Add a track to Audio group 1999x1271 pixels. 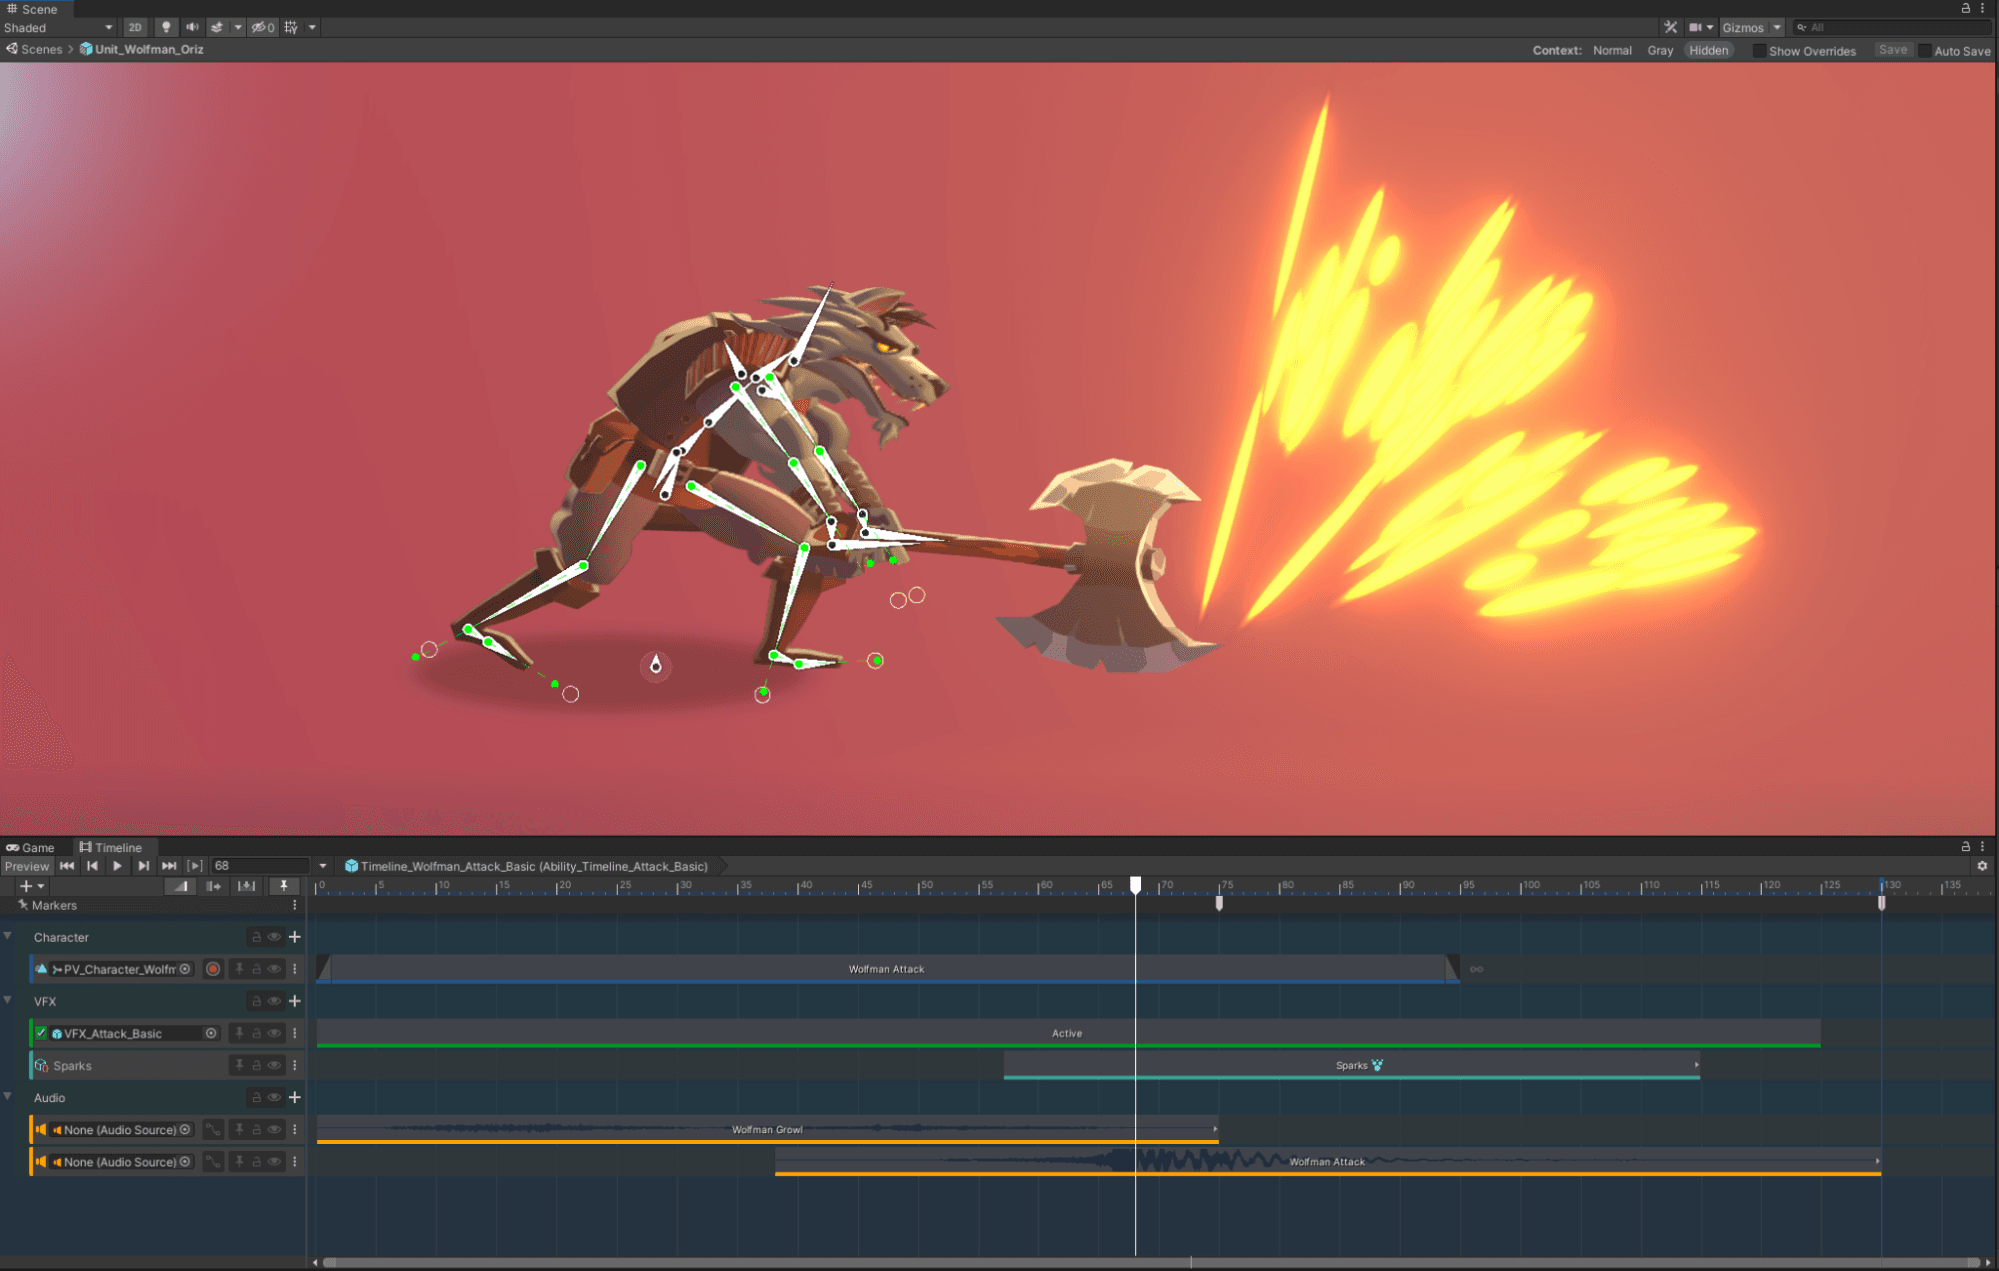click(295, 1097)
